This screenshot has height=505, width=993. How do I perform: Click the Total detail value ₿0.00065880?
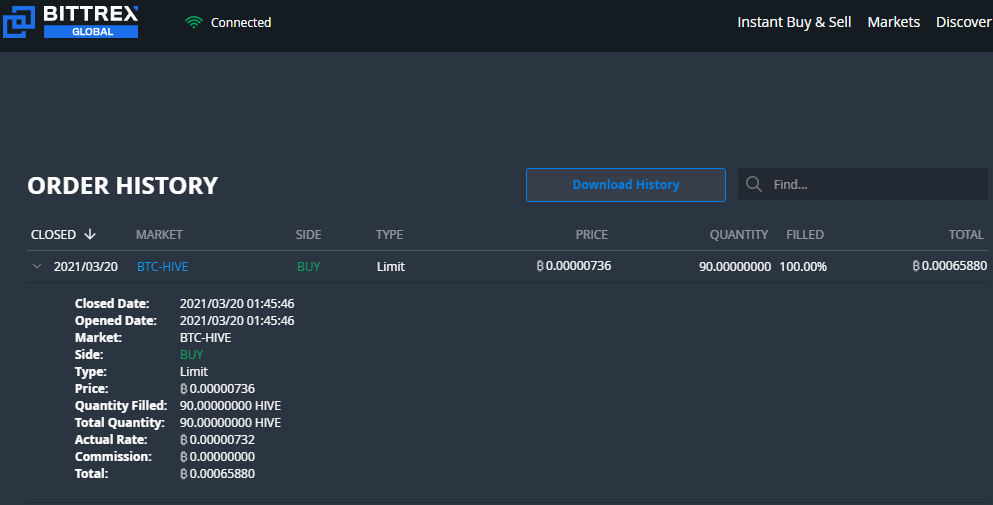(x=217, y=474)
